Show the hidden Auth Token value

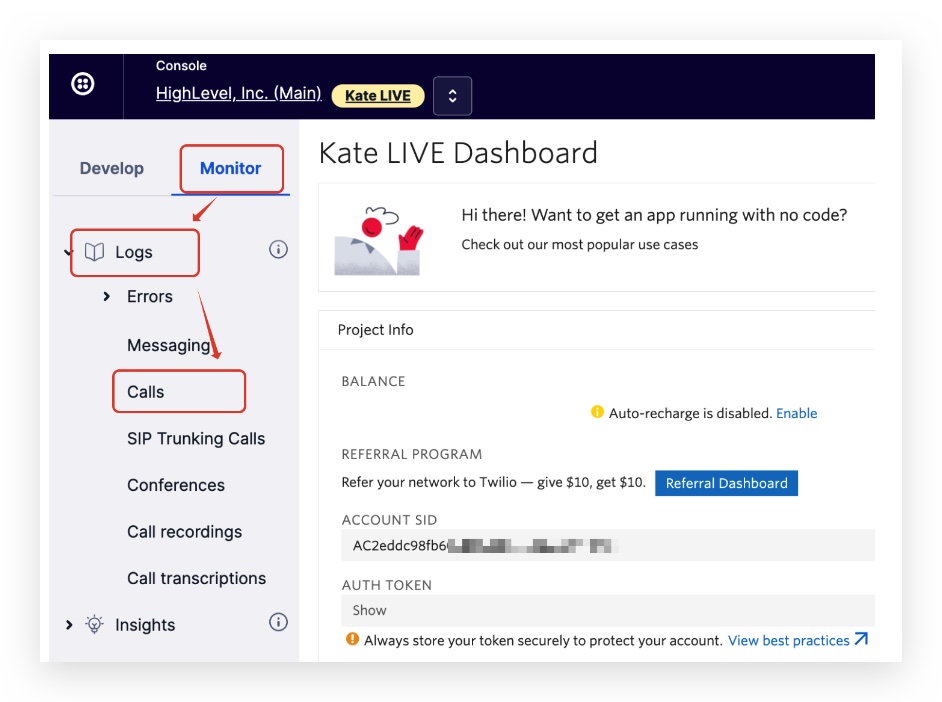coord(369,610)
